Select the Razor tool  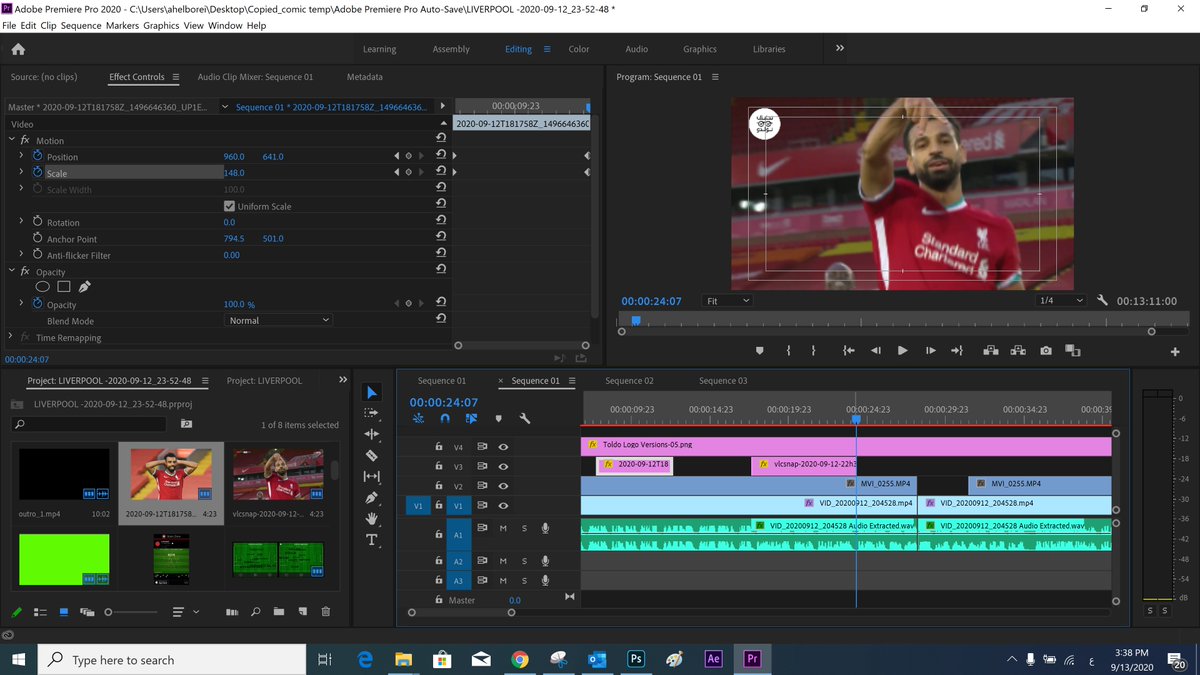click(x=372, y=455)
